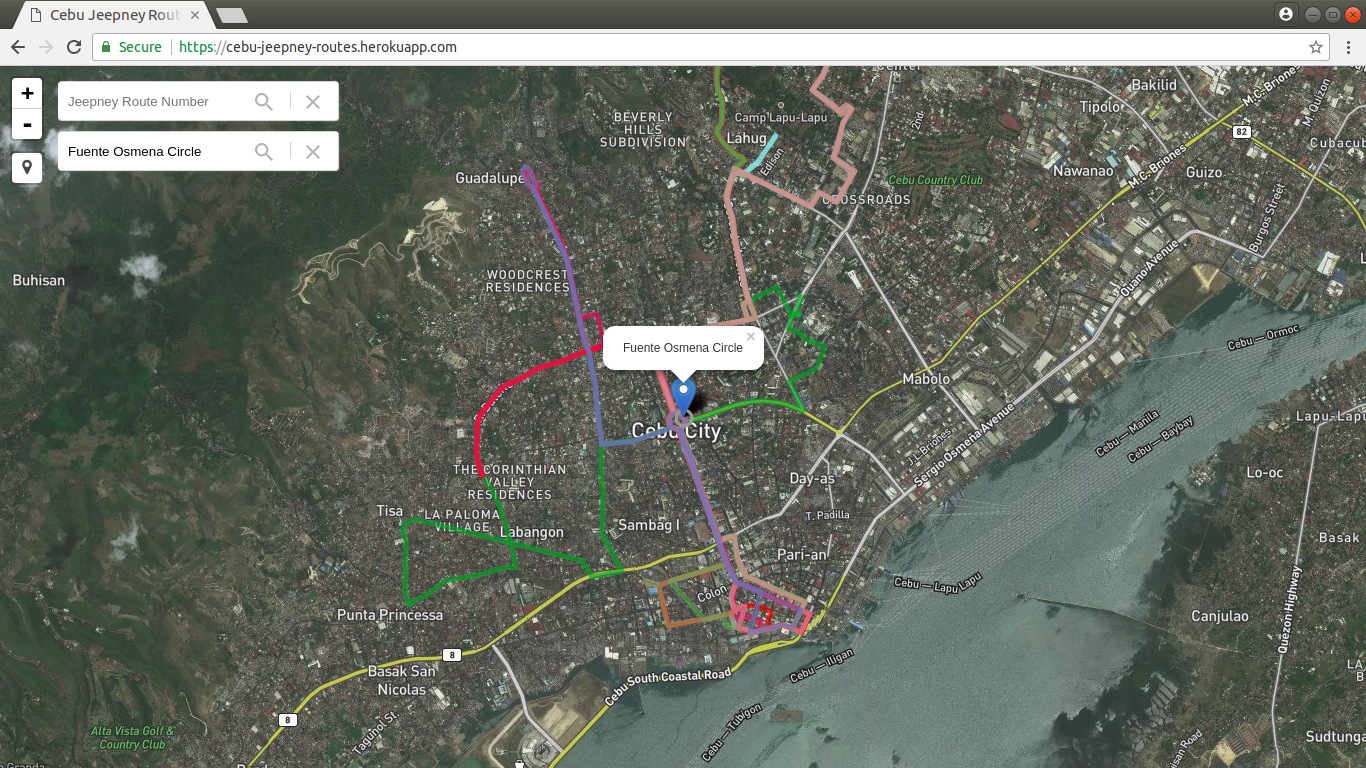Image resolution: width=1366 pixels, height=768 pixels.
Task: Click the Guizo map label
Action: click(x=1204, y=172)
